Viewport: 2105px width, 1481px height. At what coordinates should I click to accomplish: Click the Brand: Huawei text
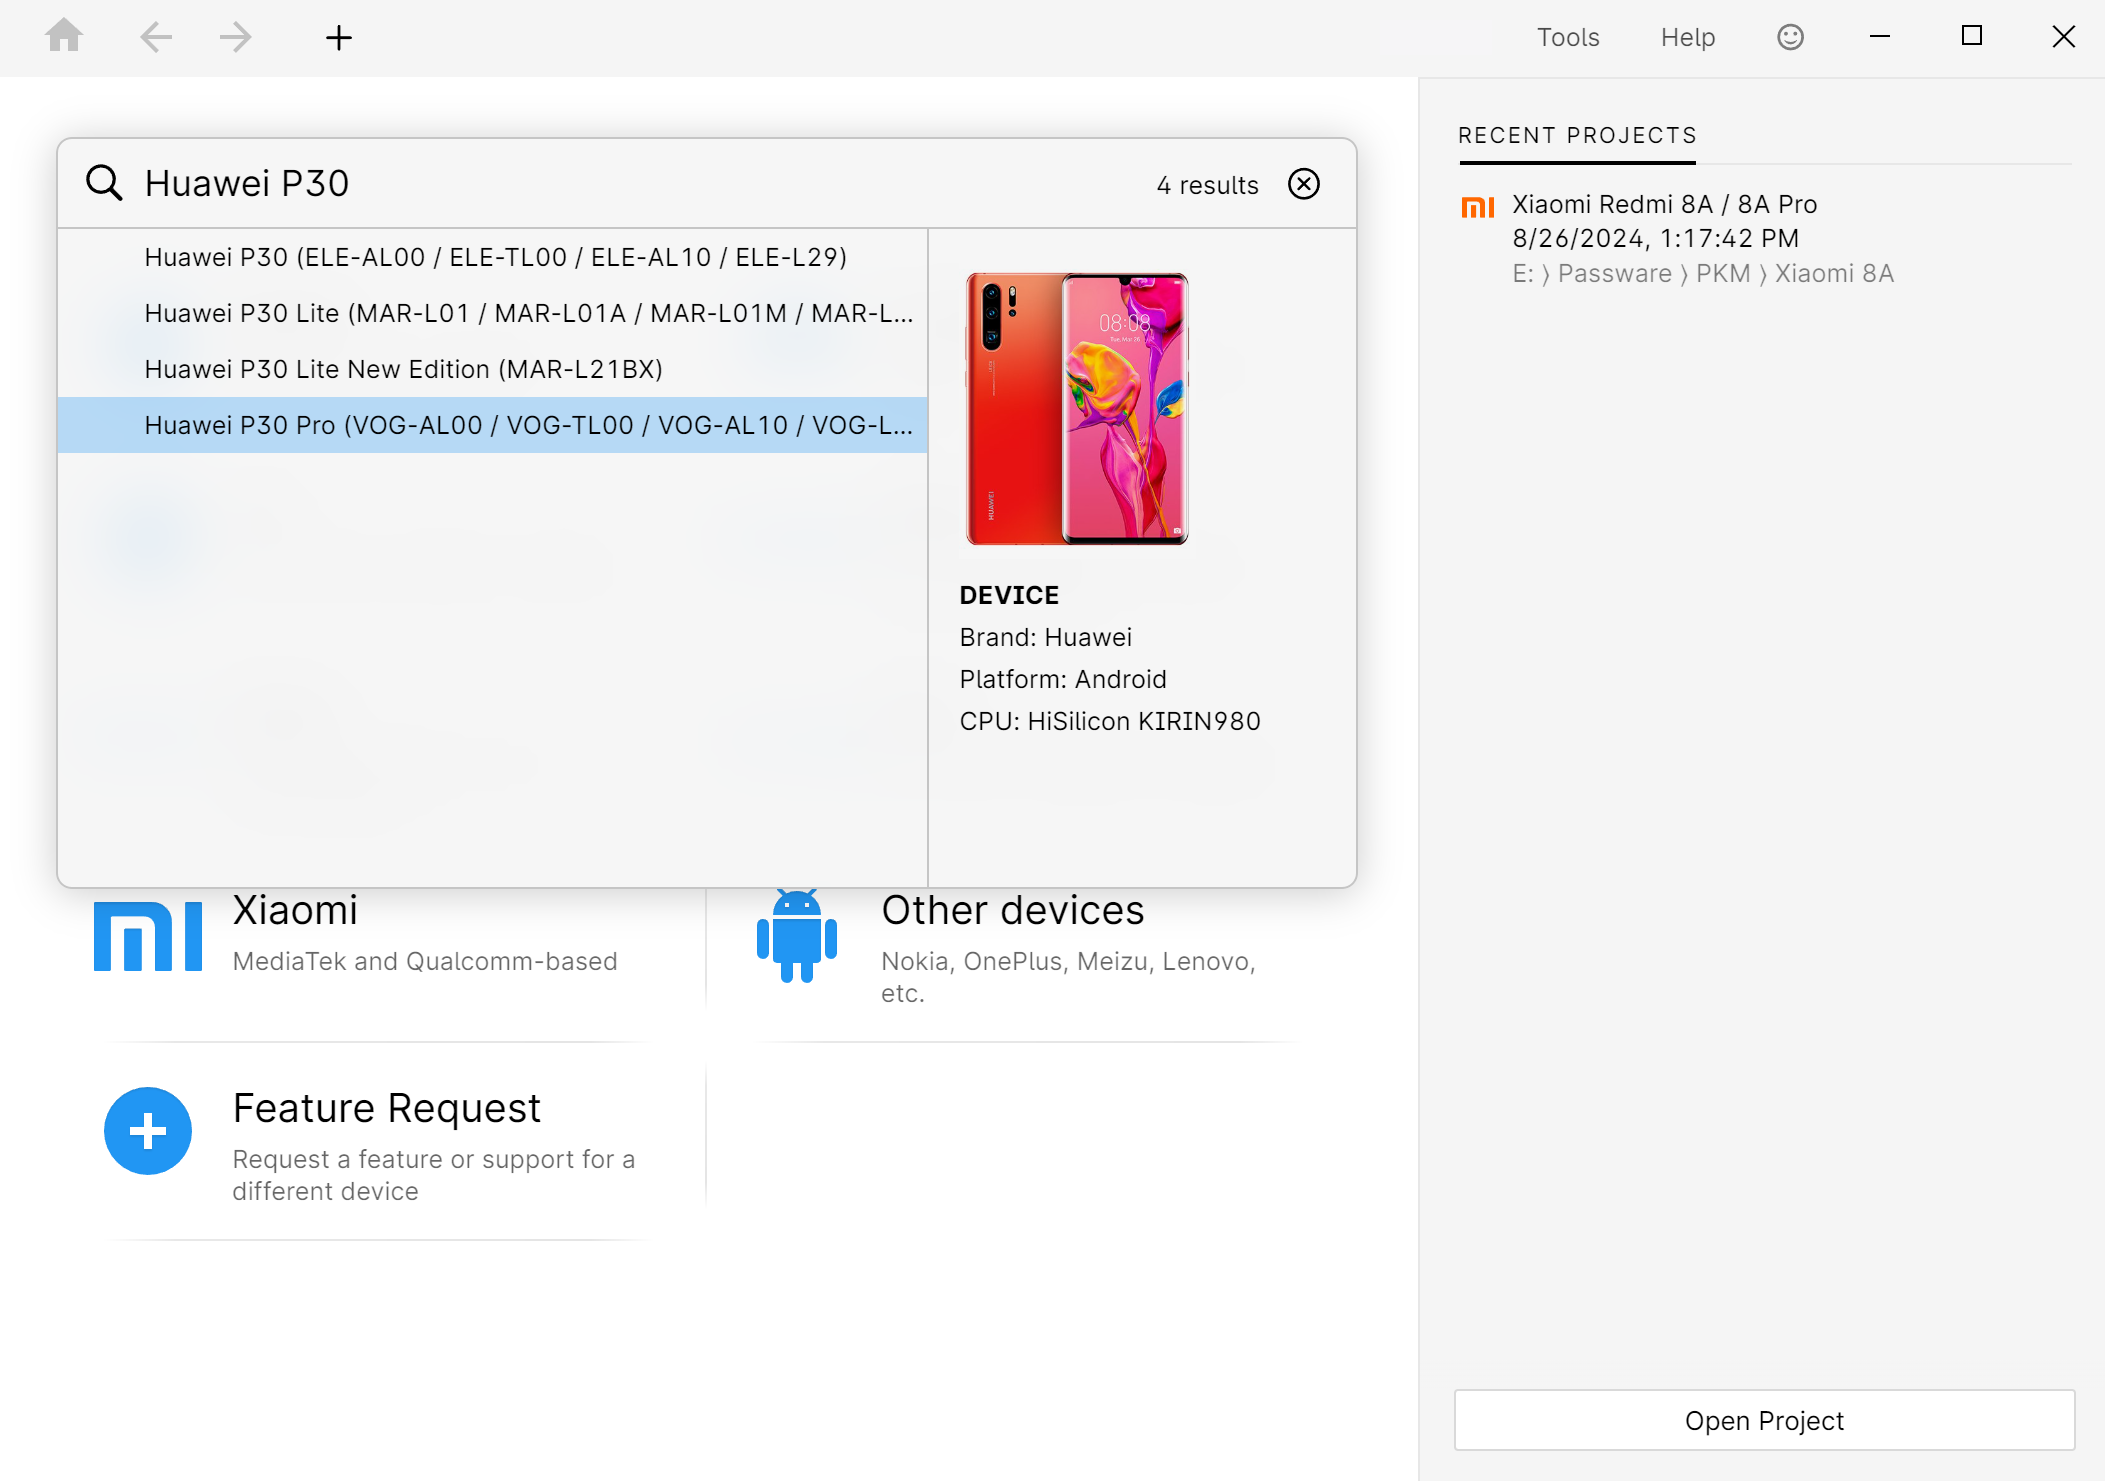tap(1045, 637)
